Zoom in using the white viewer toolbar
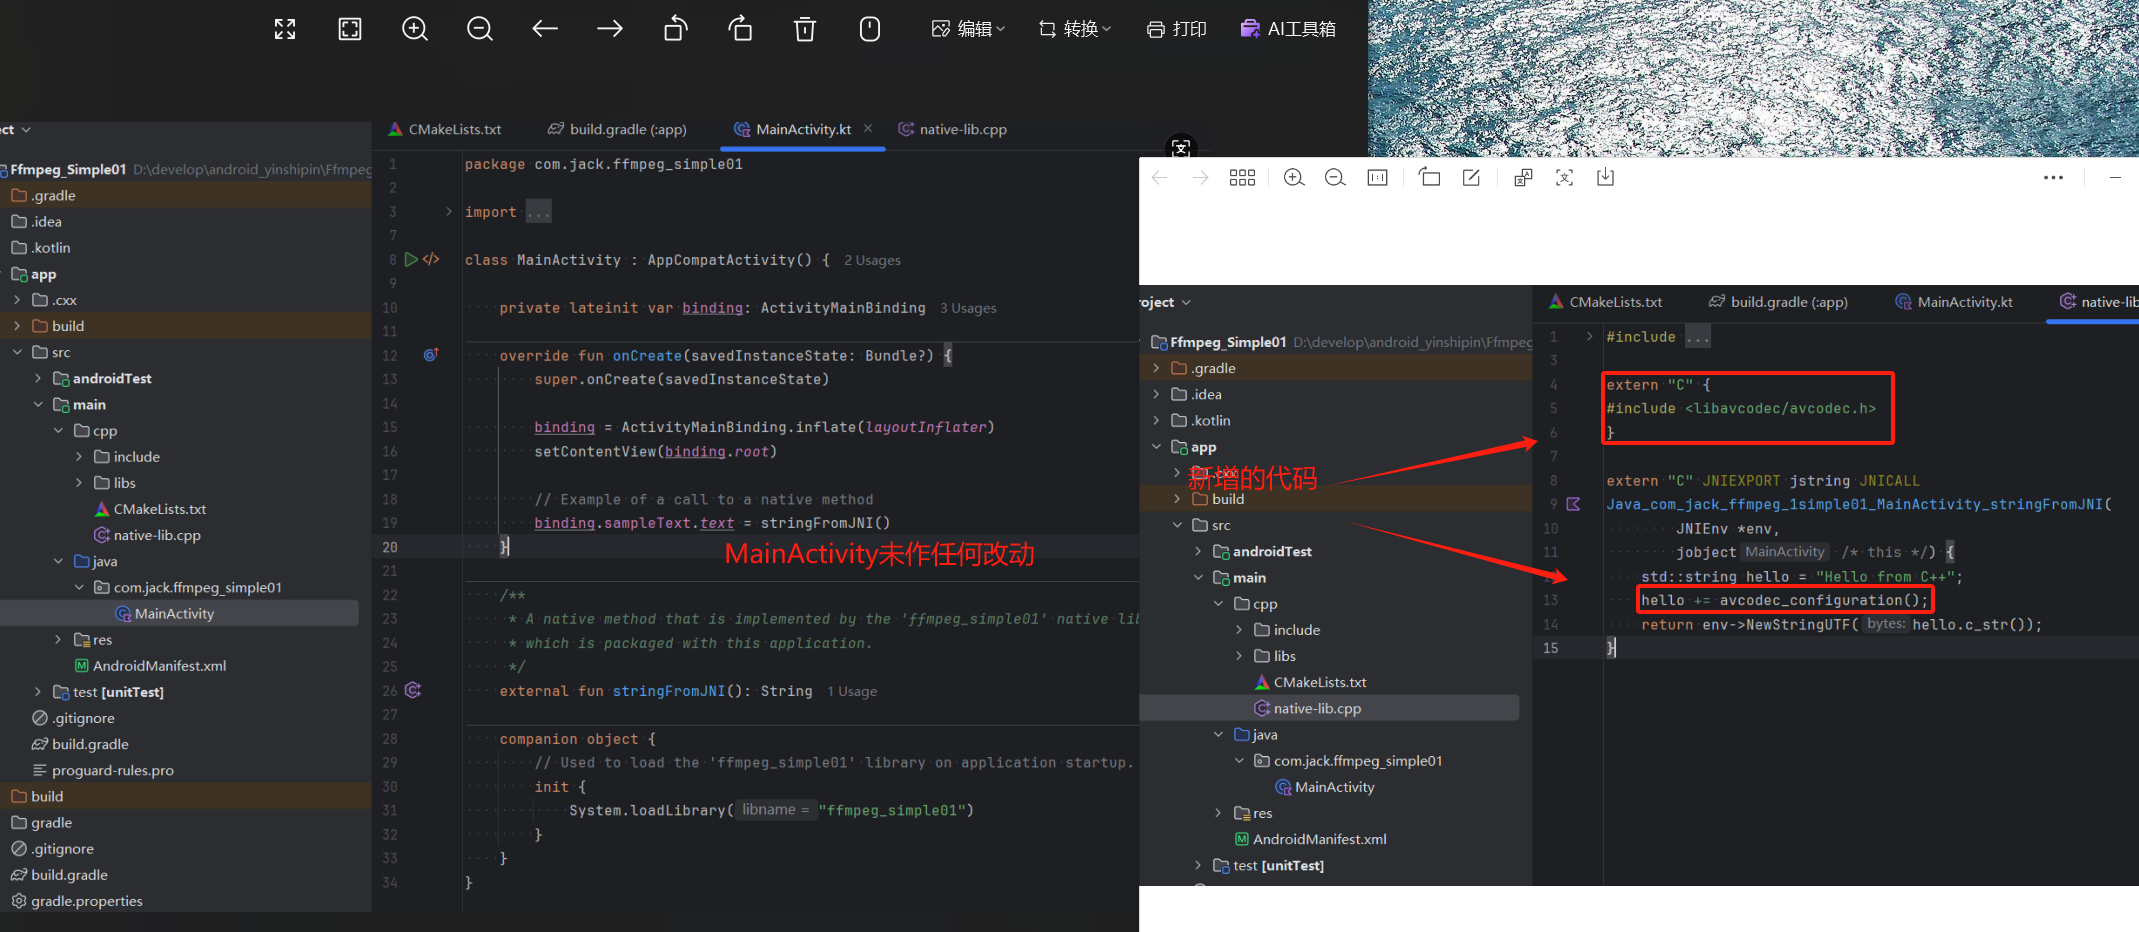 (x=1294, y=178)
